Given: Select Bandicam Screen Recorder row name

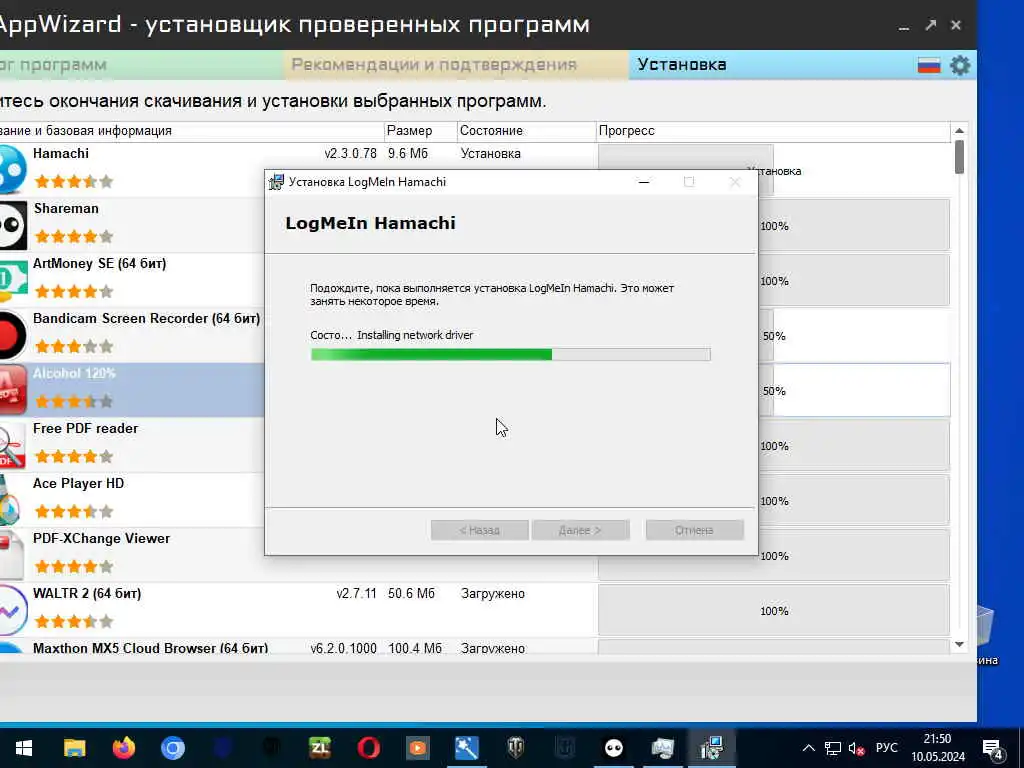Looking at the screenshot, I should [146, 319].
